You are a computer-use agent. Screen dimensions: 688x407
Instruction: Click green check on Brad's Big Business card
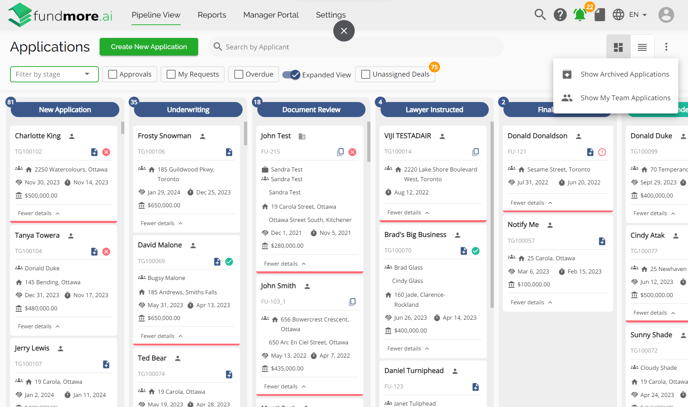pos(476,251)
